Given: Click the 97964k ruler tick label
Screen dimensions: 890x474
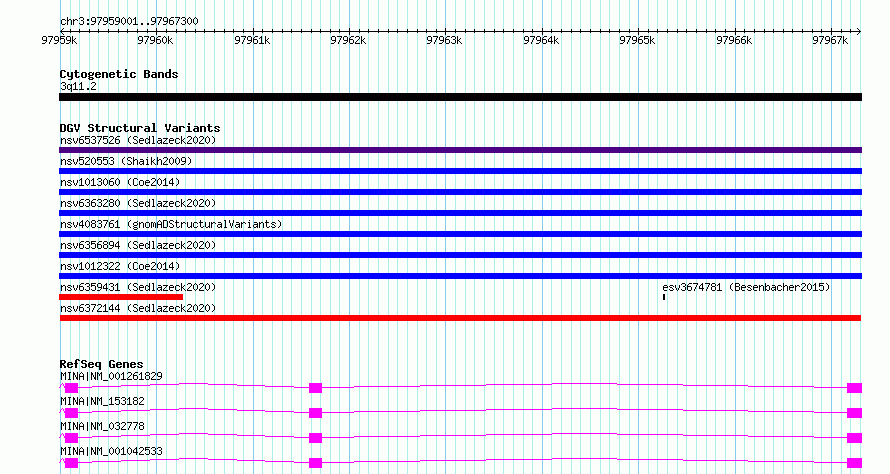Looking at the screenshot, I should coord(541,40).
